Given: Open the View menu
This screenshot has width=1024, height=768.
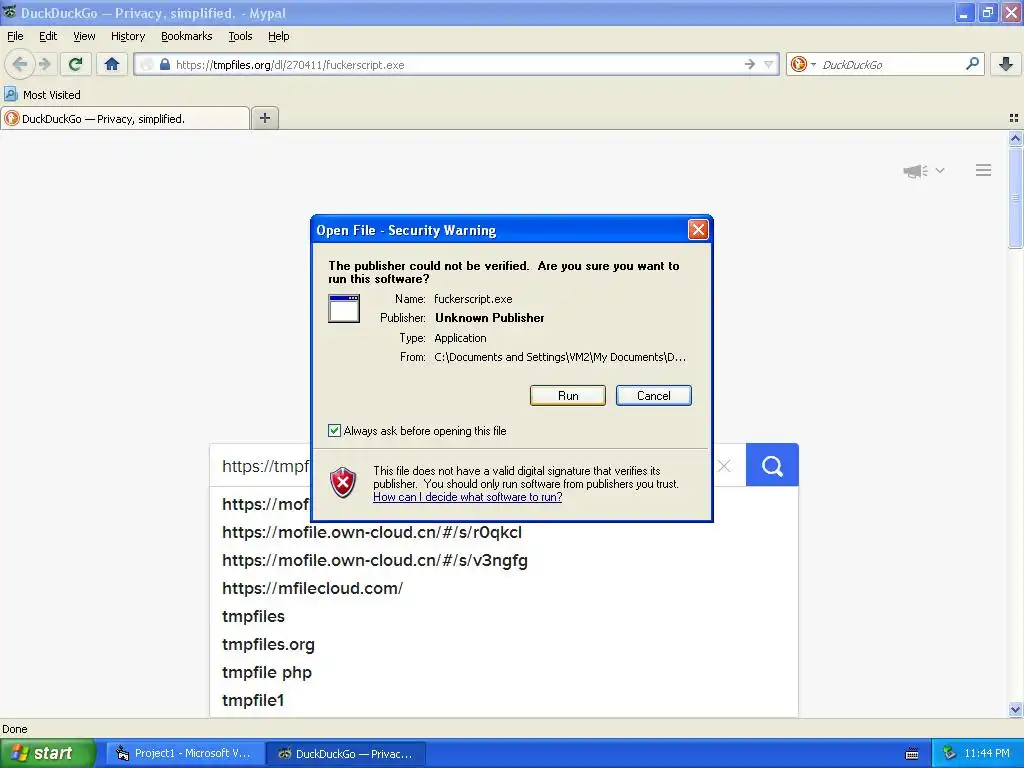Looking at the screenshot, I should [x=84, y=36].
